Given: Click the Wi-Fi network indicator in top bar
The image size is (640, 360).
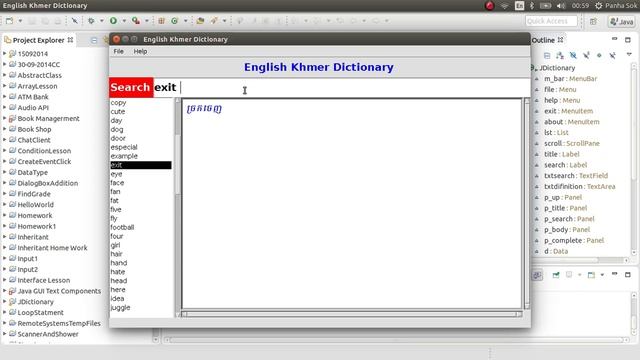Looking at the screenshot, I should (504, 6).
